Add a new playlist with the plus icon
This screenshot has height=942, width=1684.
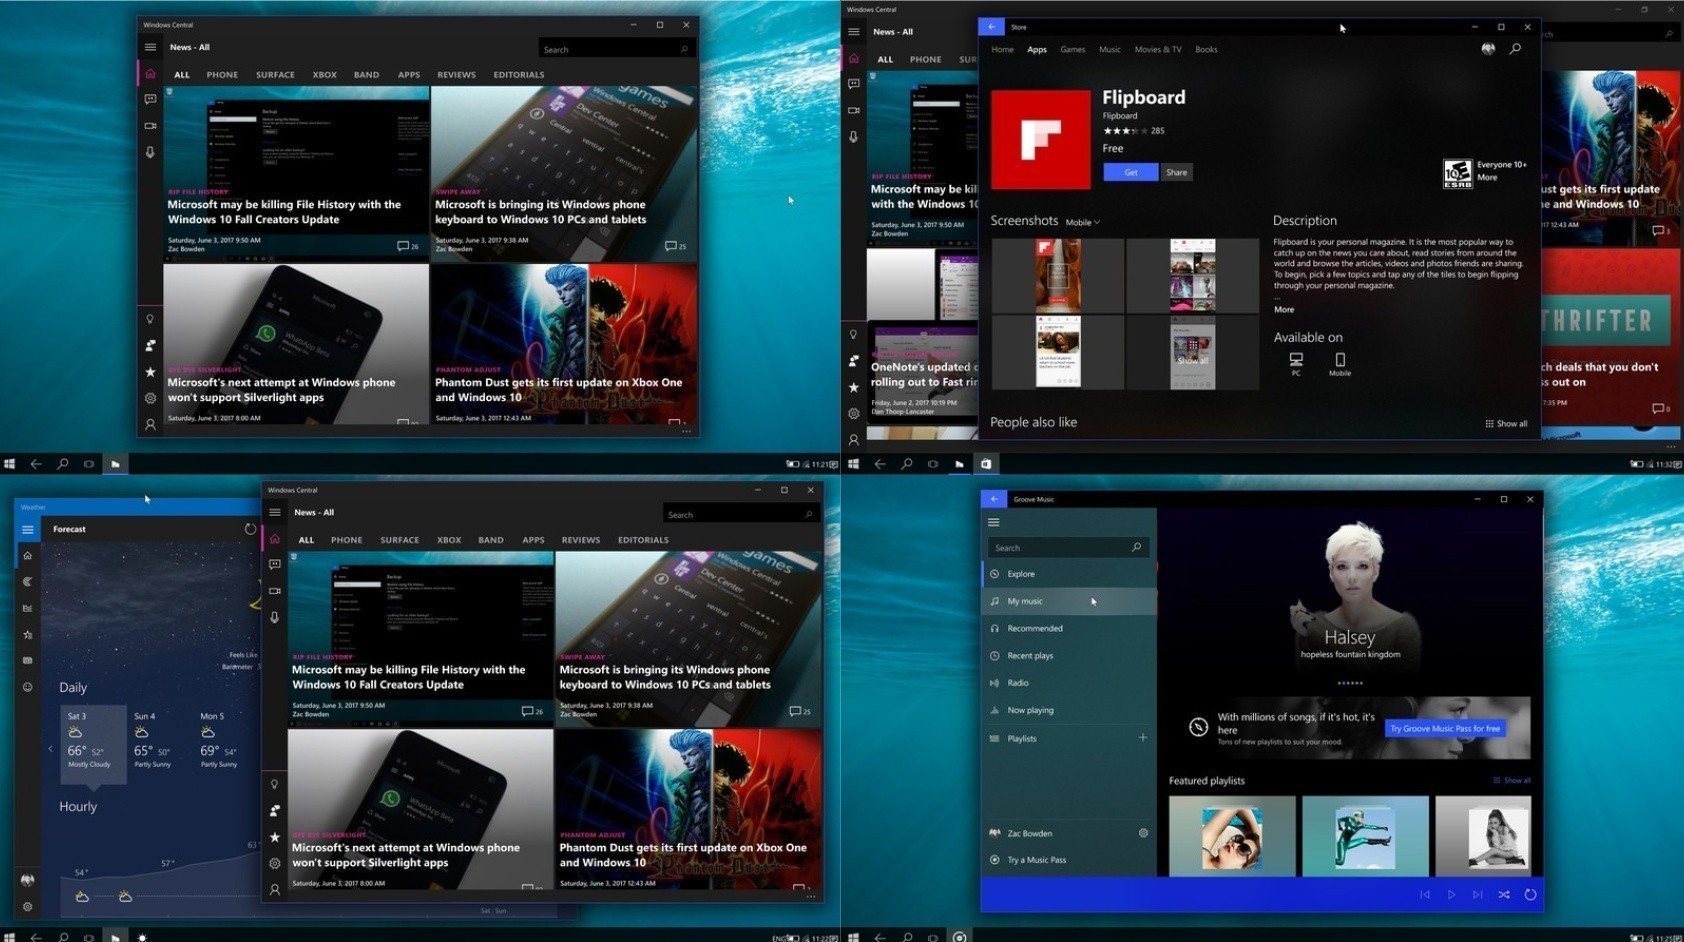pyautogui.click(x=1143, y=738)
